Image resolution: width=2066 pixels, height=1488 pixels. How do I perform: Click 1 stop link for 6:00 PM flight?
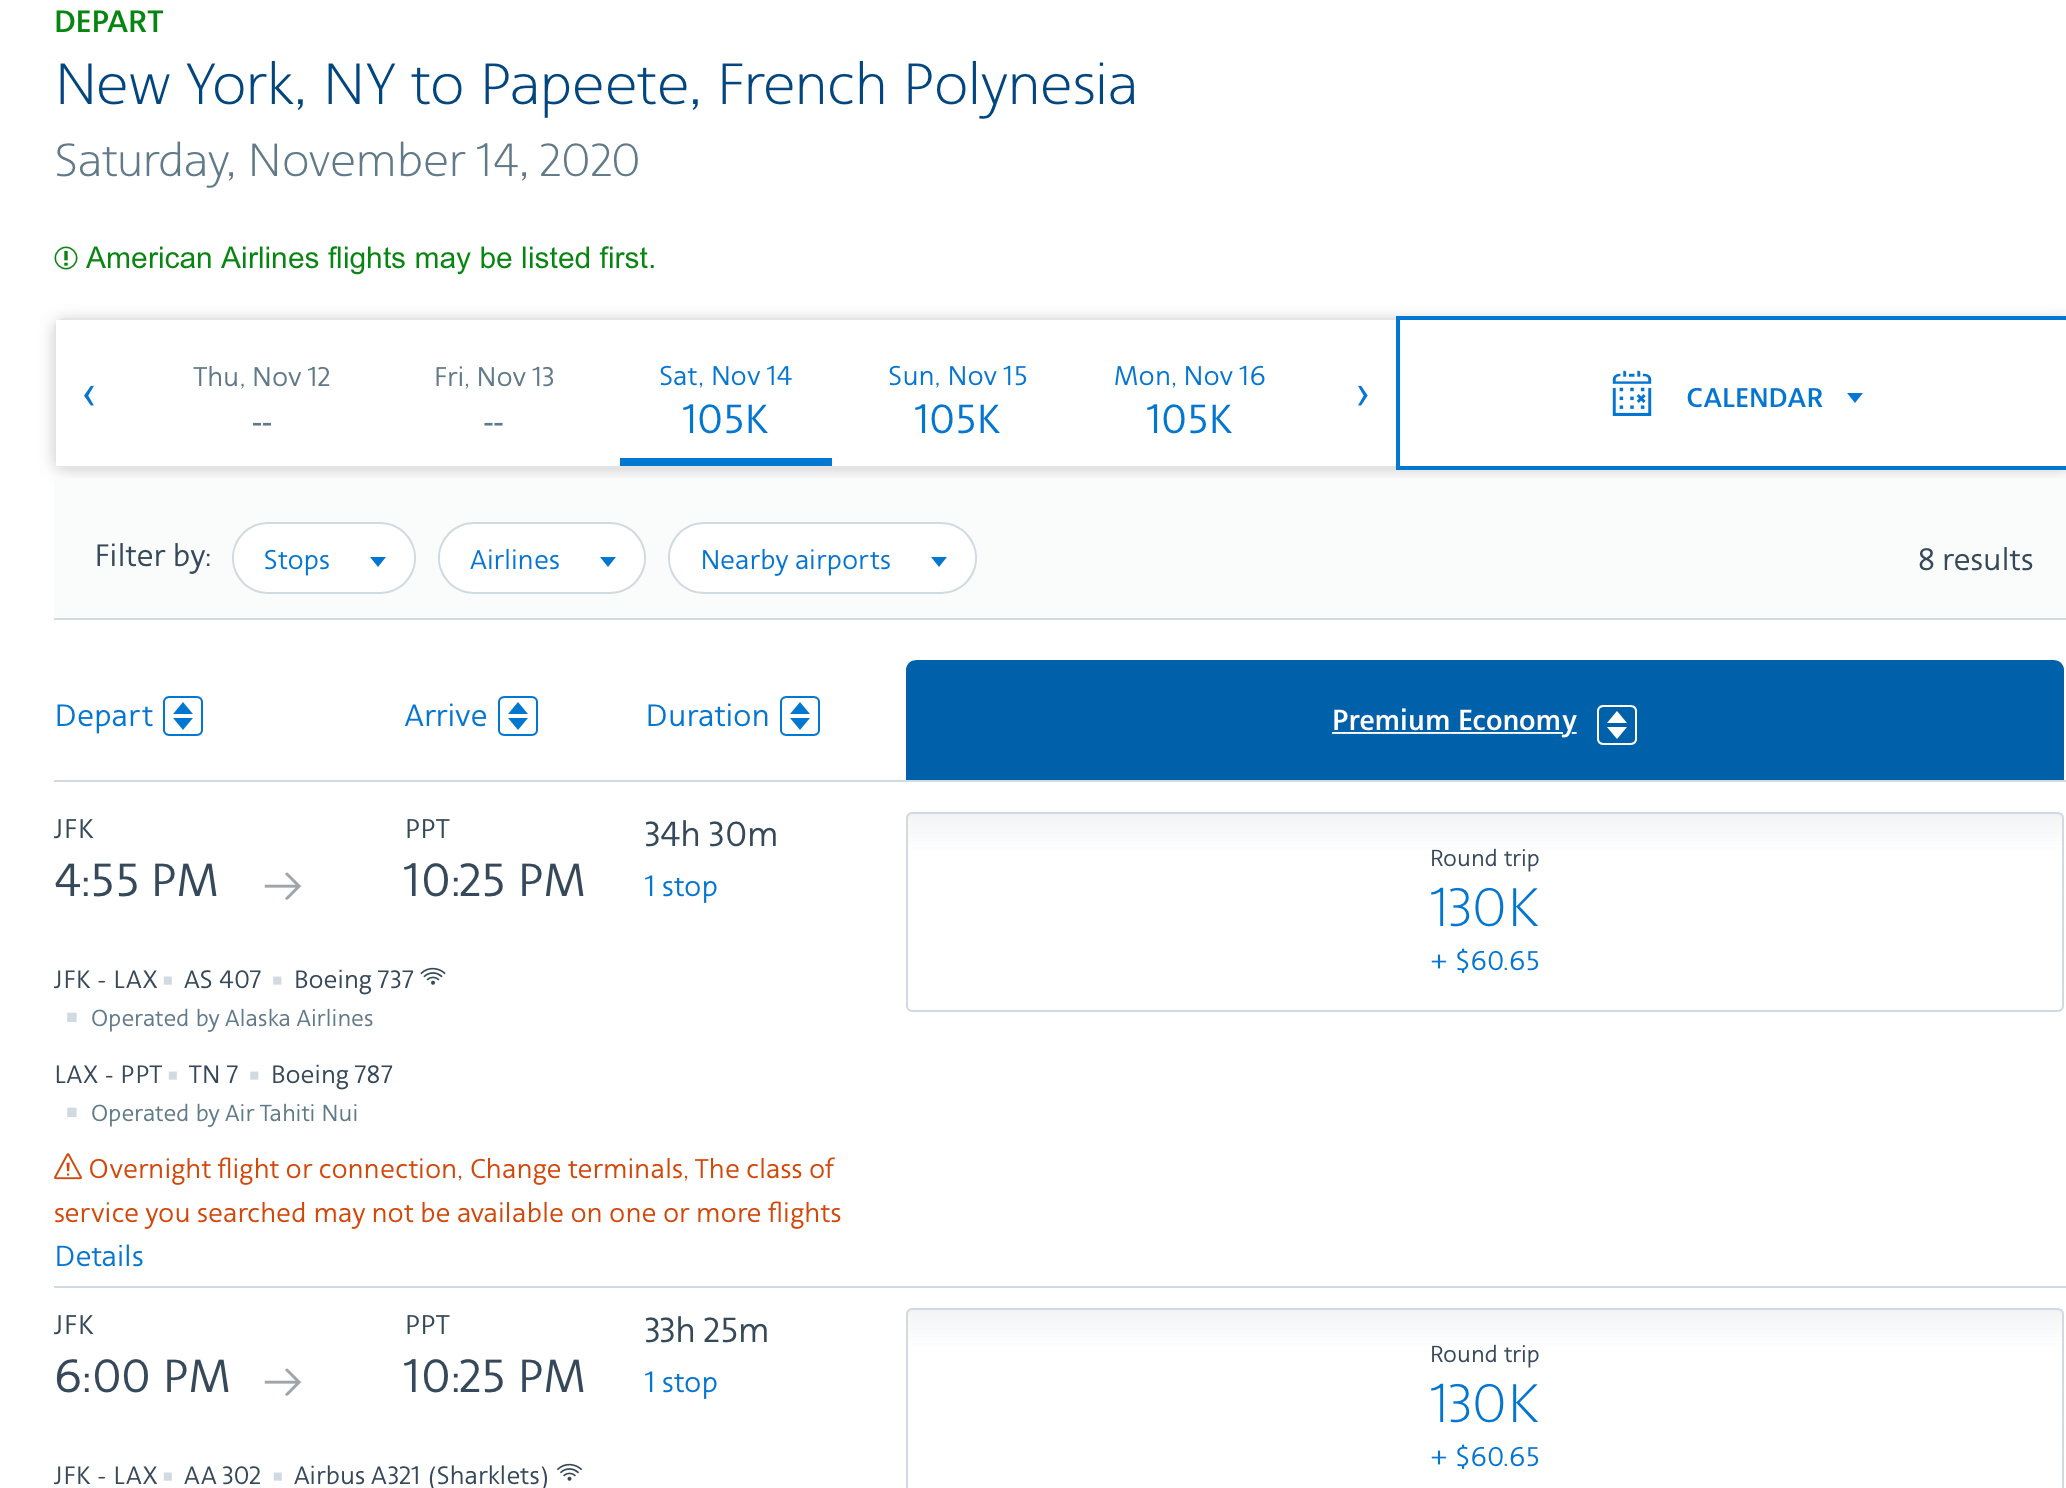[x=680, y=1382]
